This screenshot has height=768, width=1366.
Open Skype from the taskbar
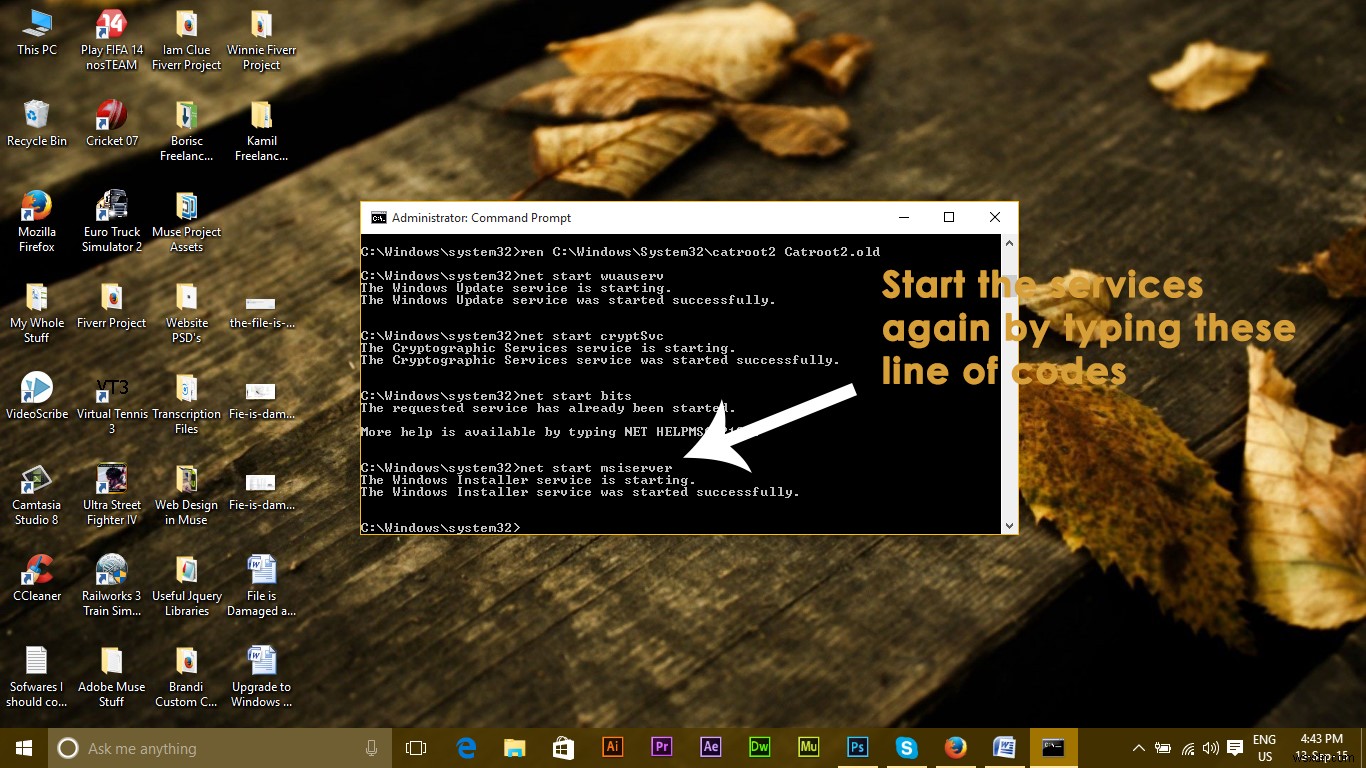[x=907, y=747]
